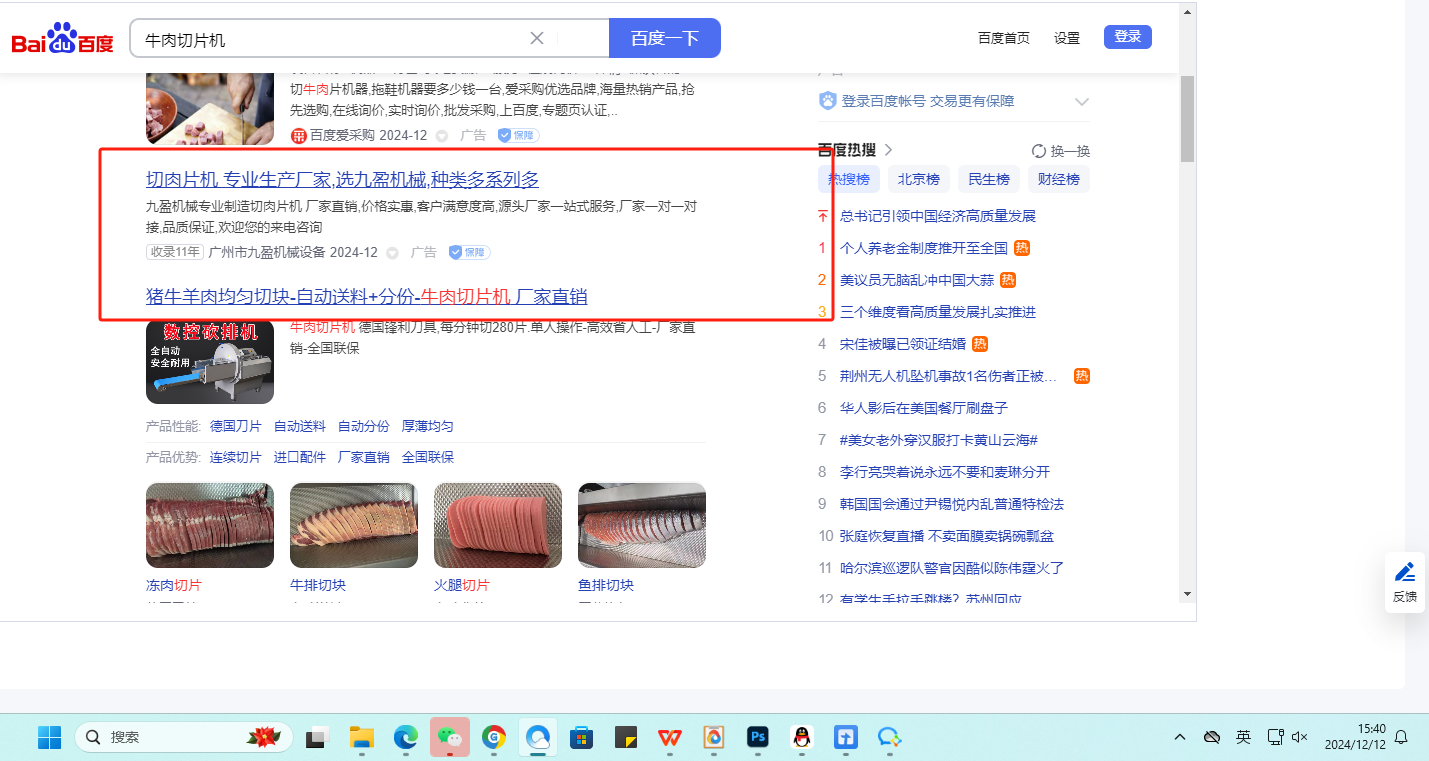Click the 保障 badge beside 百度爱采购
1429x761 pixels.
518,135
